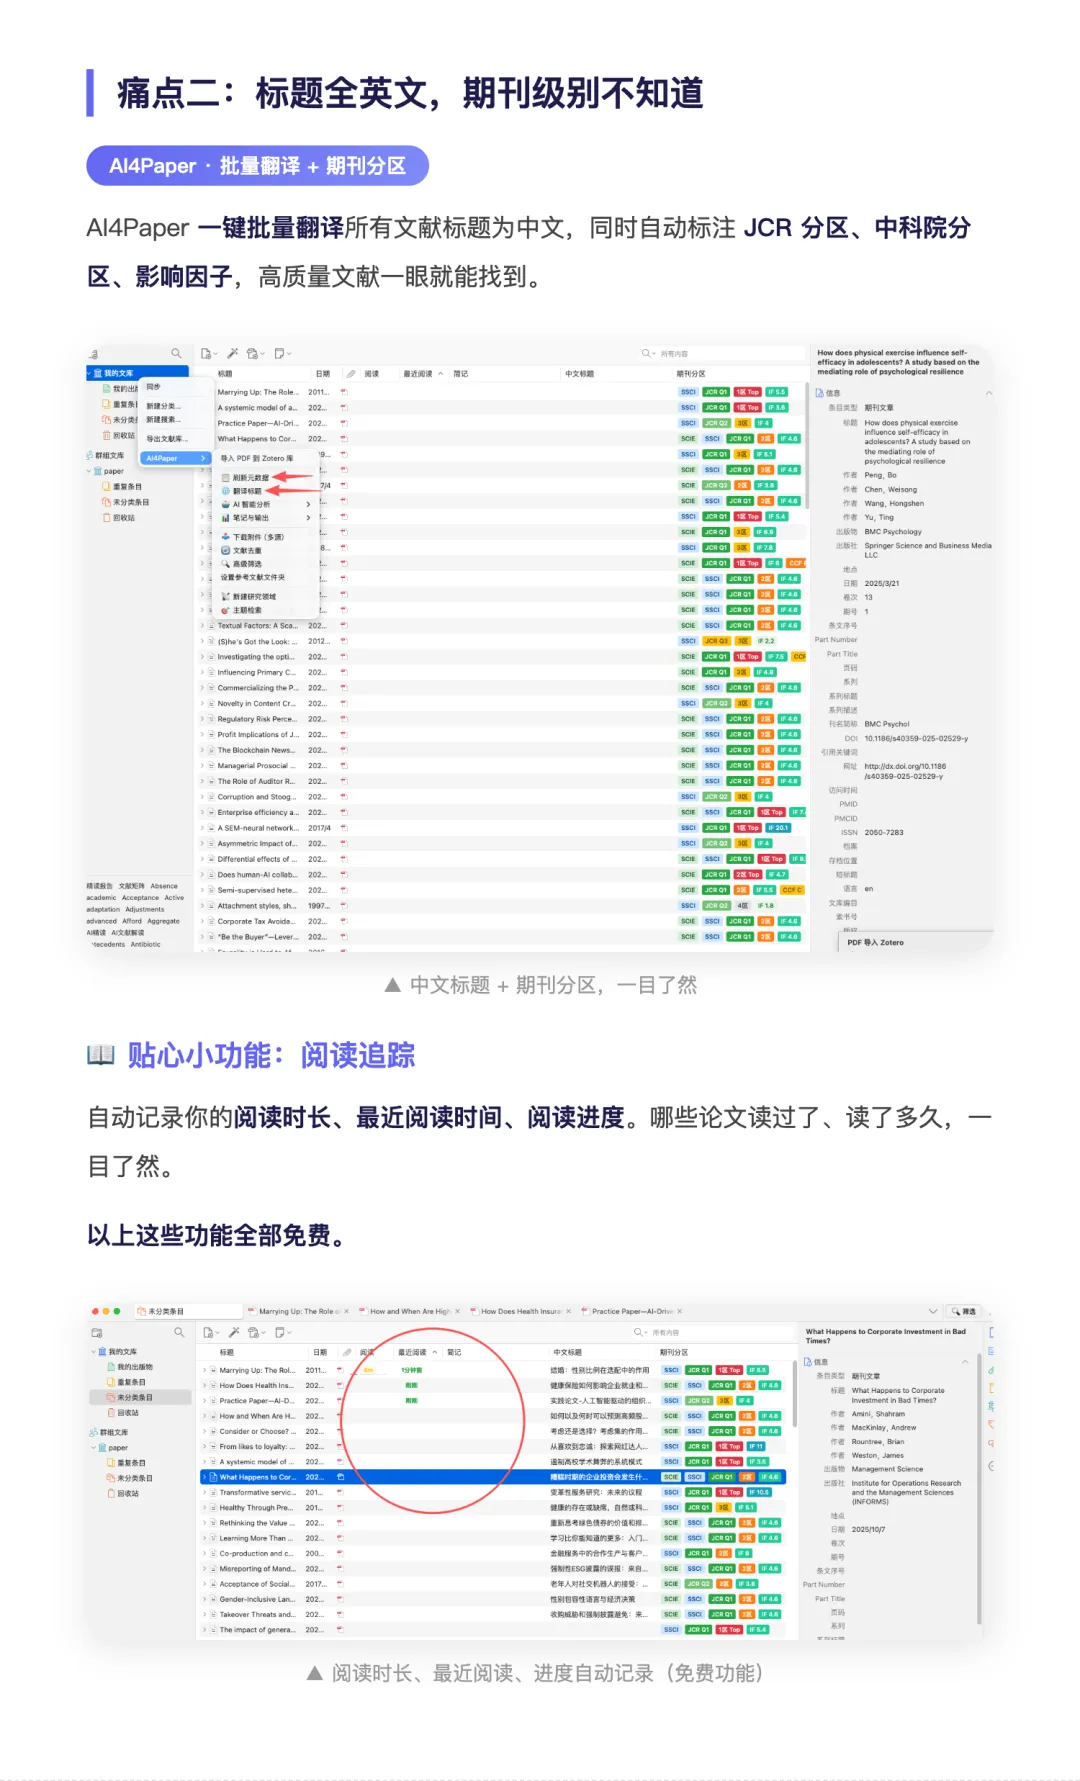This screenshot has width=1080, height=1781.
Task: Click DOI value 10.1186/s40359-025-02529-y
Action: [916, 738]
